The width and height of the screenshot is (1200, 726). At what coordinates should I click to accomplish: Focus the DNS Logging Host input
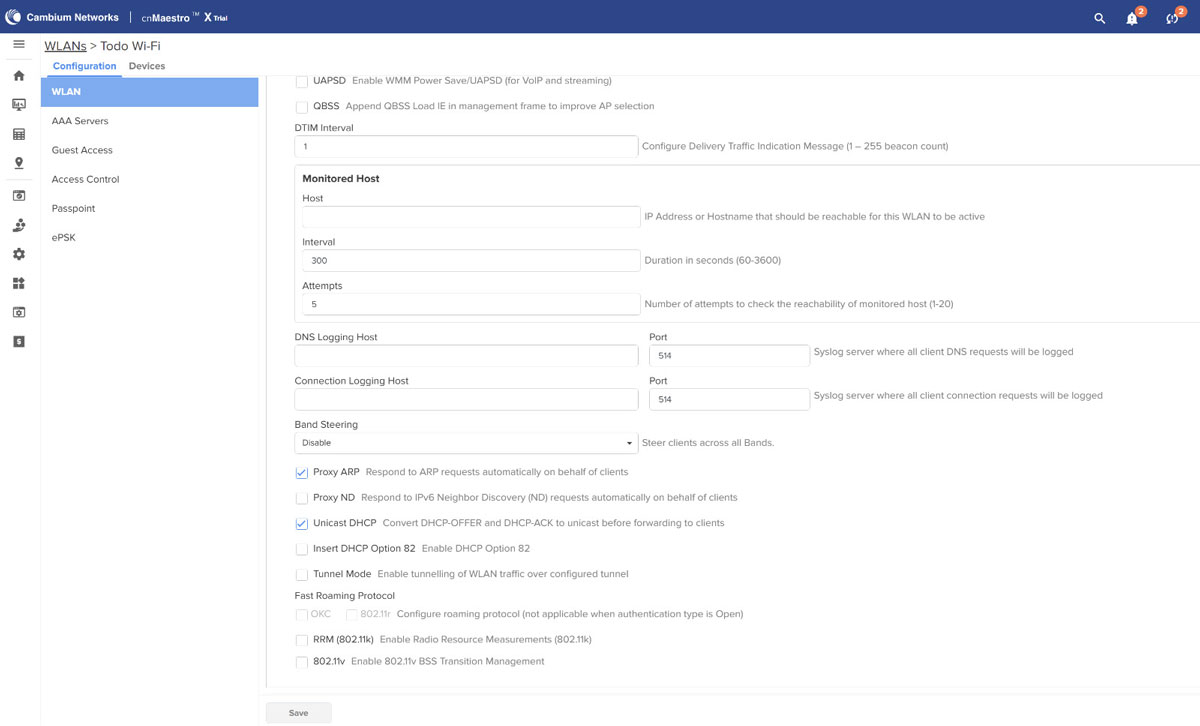(x=466, y=355)
